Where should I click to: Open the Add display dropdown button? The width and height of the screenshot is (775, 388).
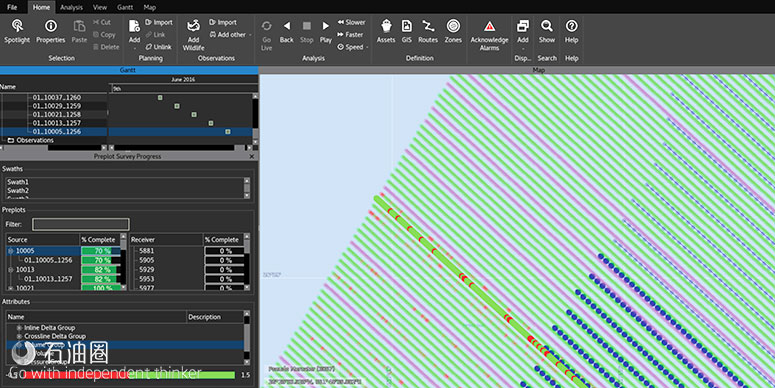point(522,35)
